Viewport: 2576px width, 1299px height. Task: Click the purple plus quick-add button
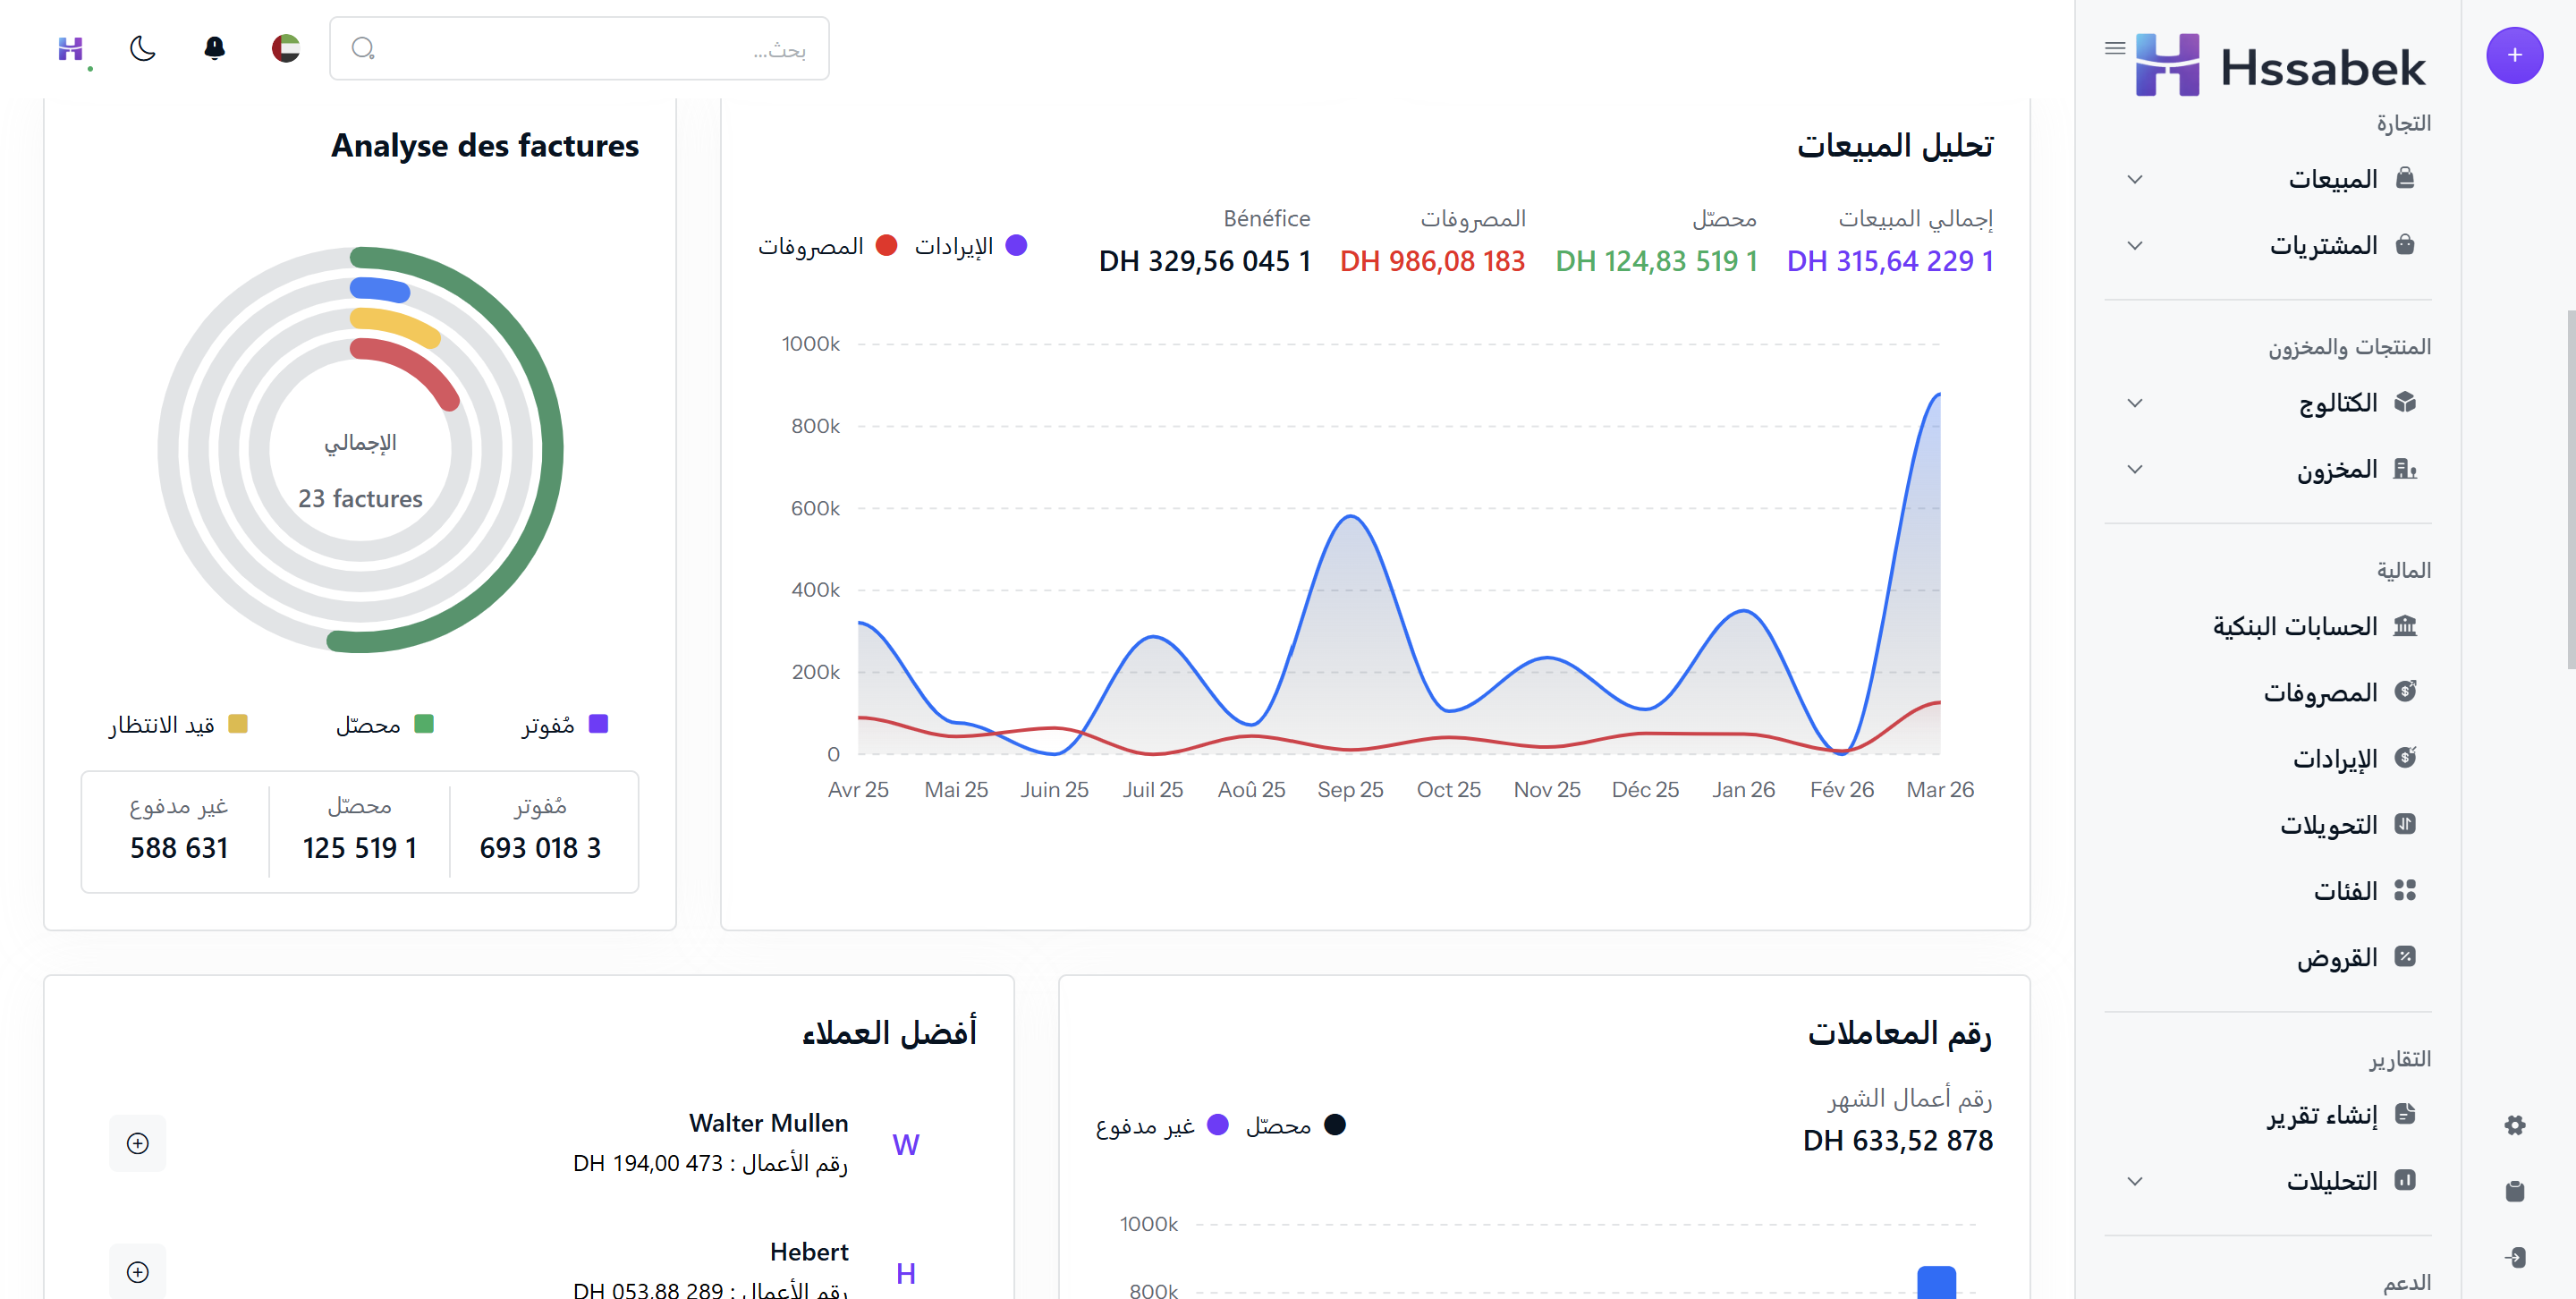(2514, 55)
